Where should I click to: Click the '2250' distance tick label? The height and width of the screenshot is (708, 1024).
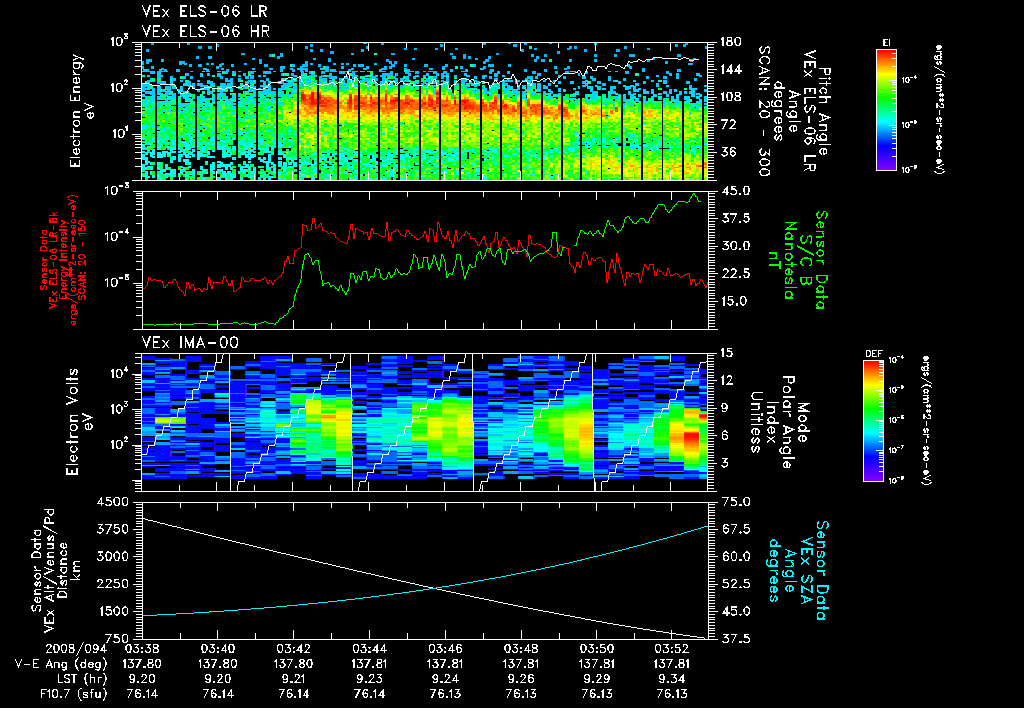113,584
